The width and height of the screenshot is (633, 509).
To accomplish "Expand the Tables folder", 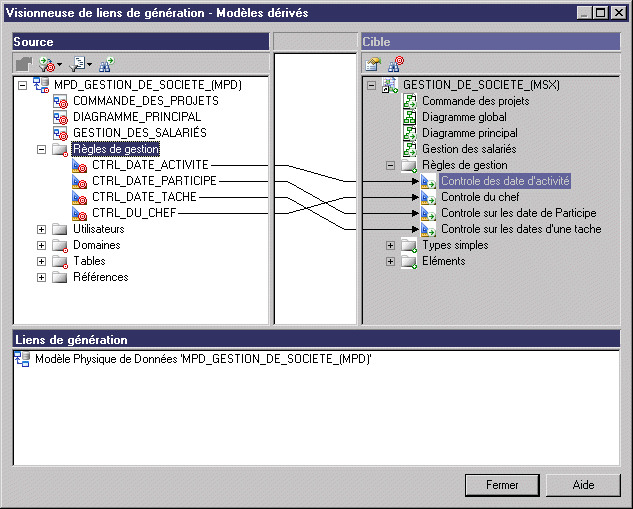I will pos(41,261).
